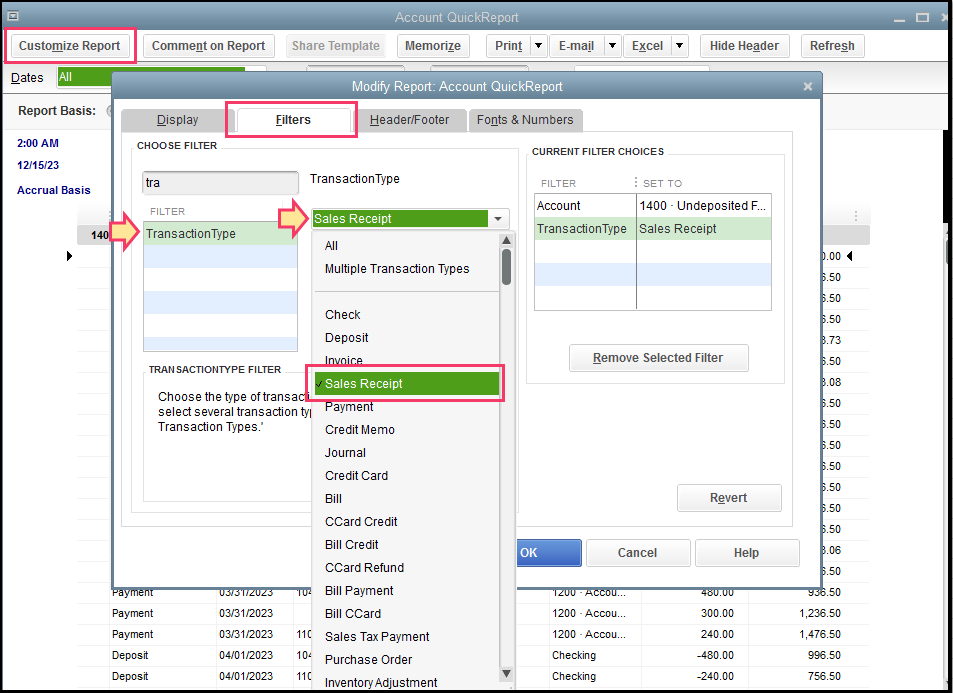The image size is (953, 693).
Task: Click the Memorize button
Action: click(x=433, y=46)
